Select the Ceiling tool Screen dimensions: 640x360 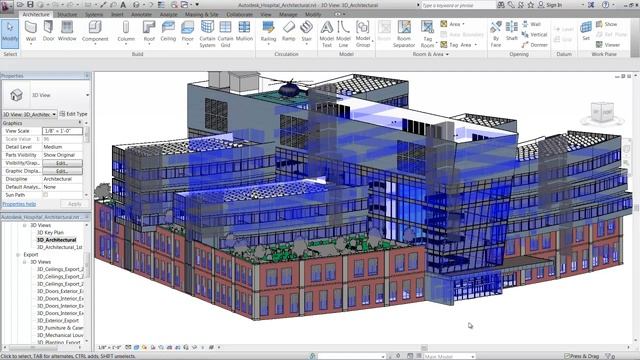click(x=168, y=31)
